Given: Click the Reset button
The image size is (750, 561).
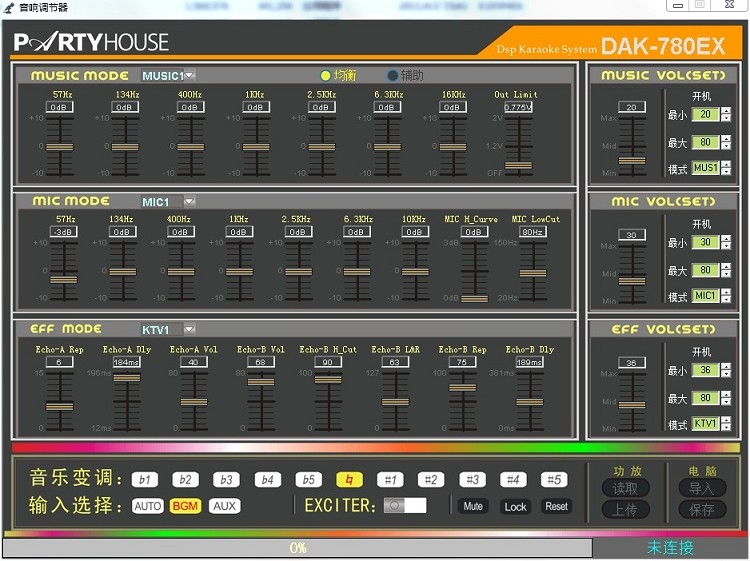Looking at the screenshot, I should 556,506.
